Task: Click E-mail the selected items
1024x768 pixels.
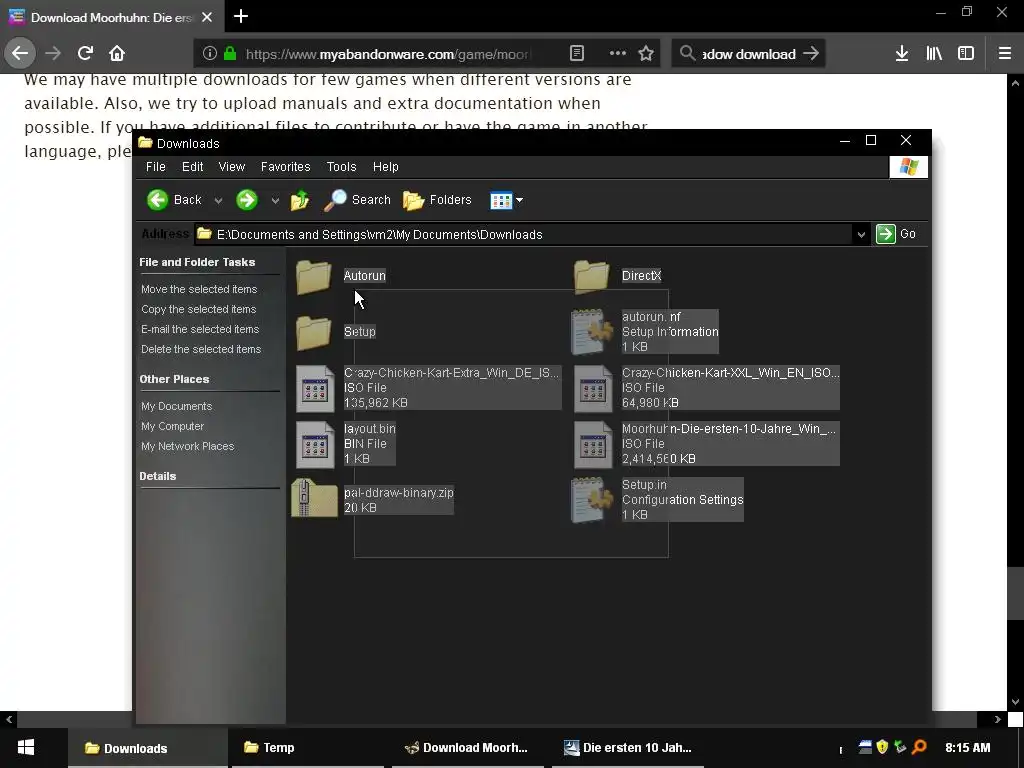Action: click(x=200, y=329)
